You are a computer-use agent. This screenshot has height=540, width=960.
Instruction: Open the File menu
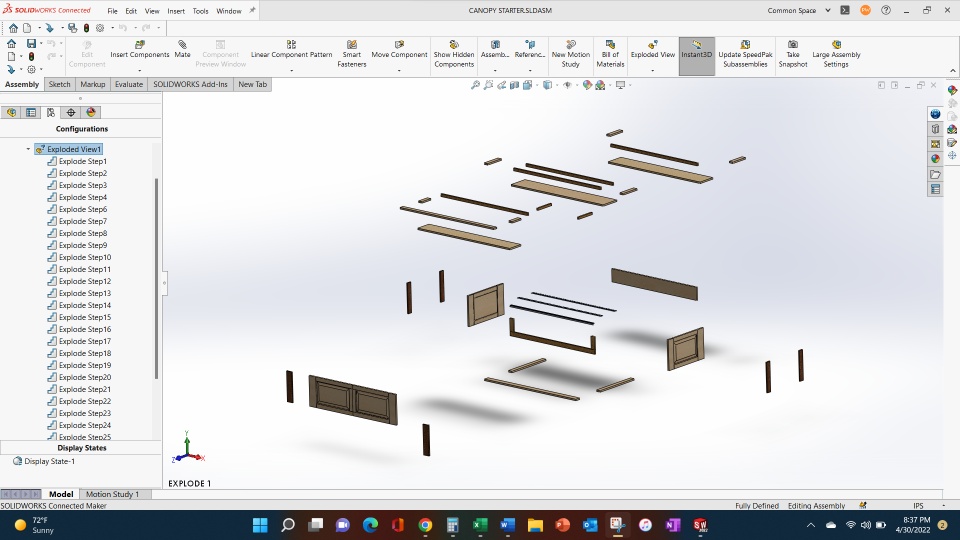click(x=113, y=11)
